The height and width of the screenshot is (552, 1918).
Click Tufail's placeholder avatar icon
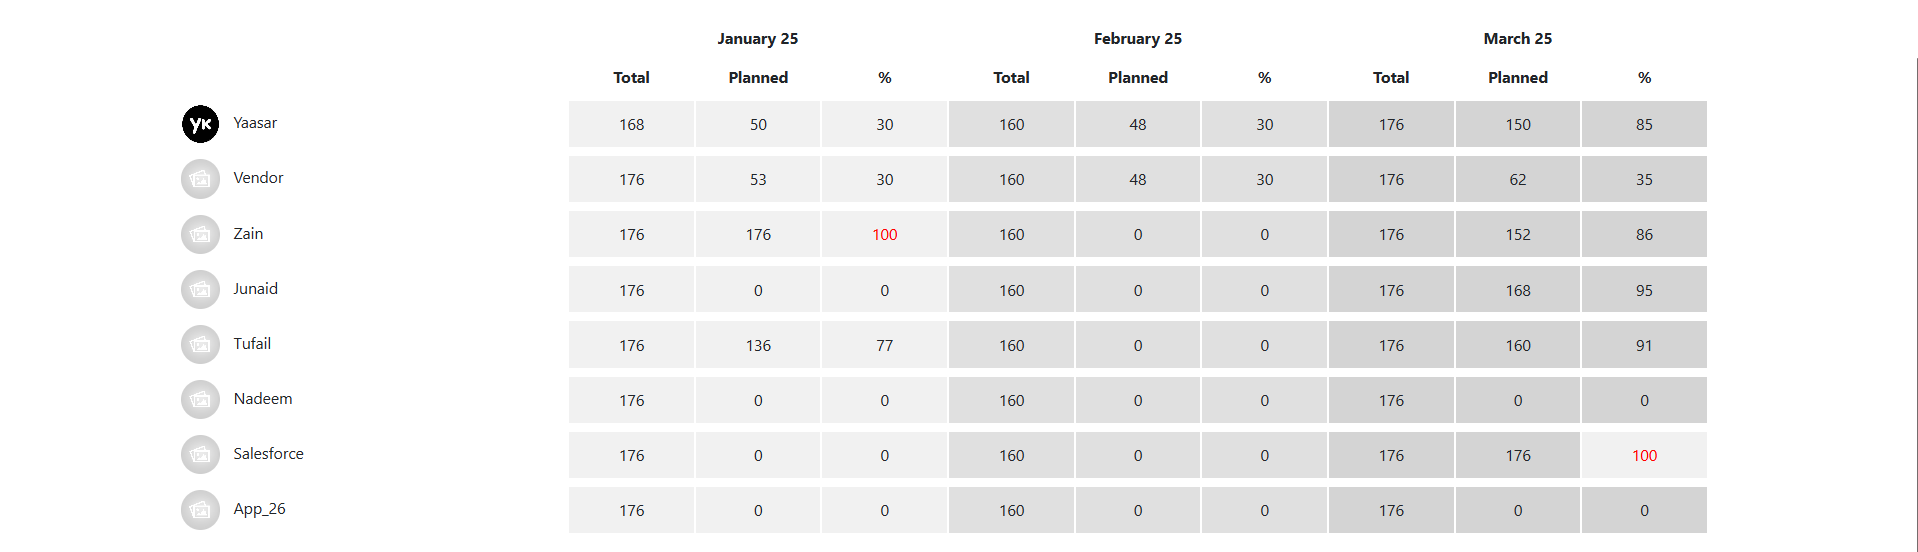tap(200, 345)
